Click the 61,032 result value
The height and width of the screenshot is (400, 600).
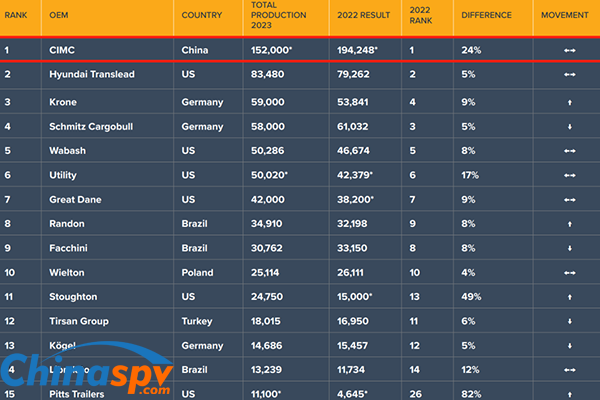click(x=352, y=127)
